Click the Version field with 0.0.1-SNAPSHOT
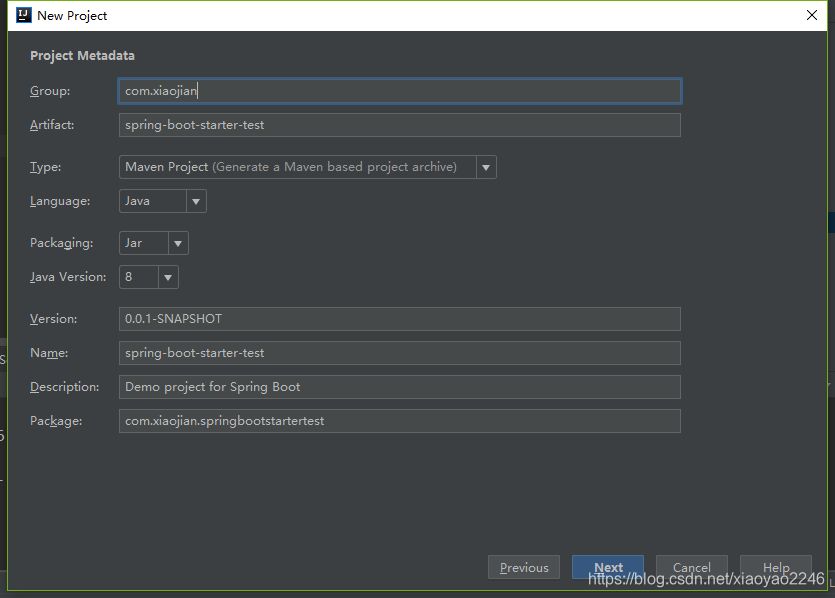This screenshot has height=598, width=835. click(399, 319)
